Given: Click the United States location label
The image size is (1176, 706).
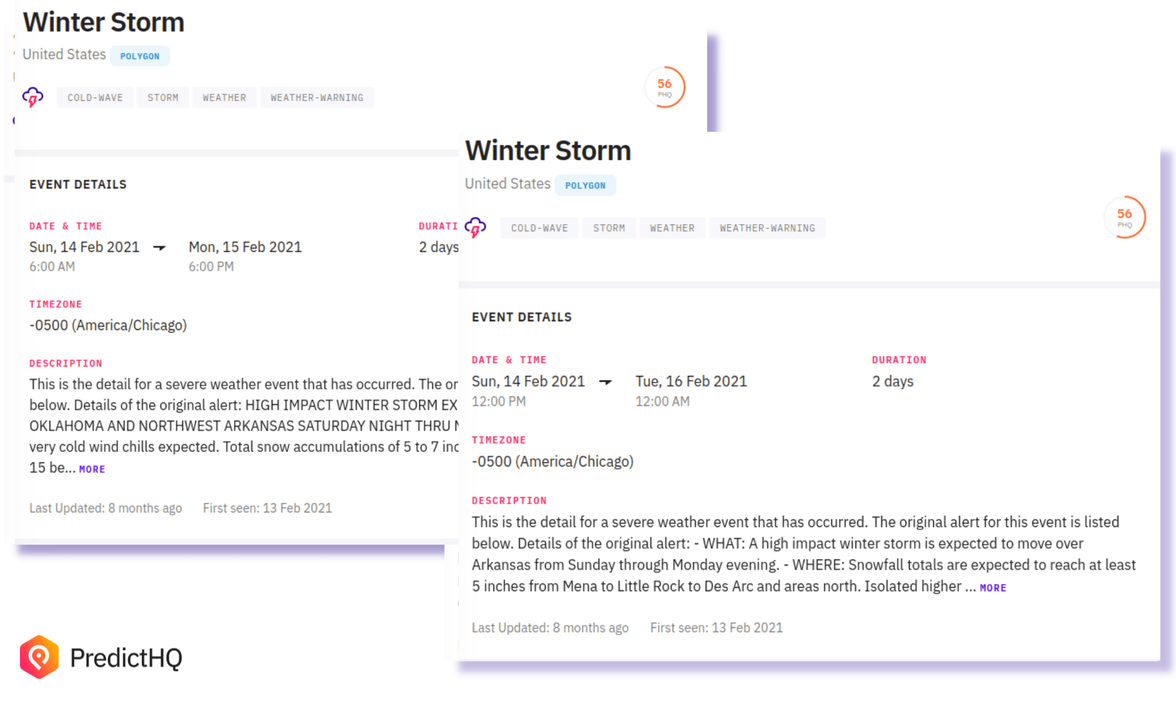Looking at the screenshot, I should pos(506,184).
